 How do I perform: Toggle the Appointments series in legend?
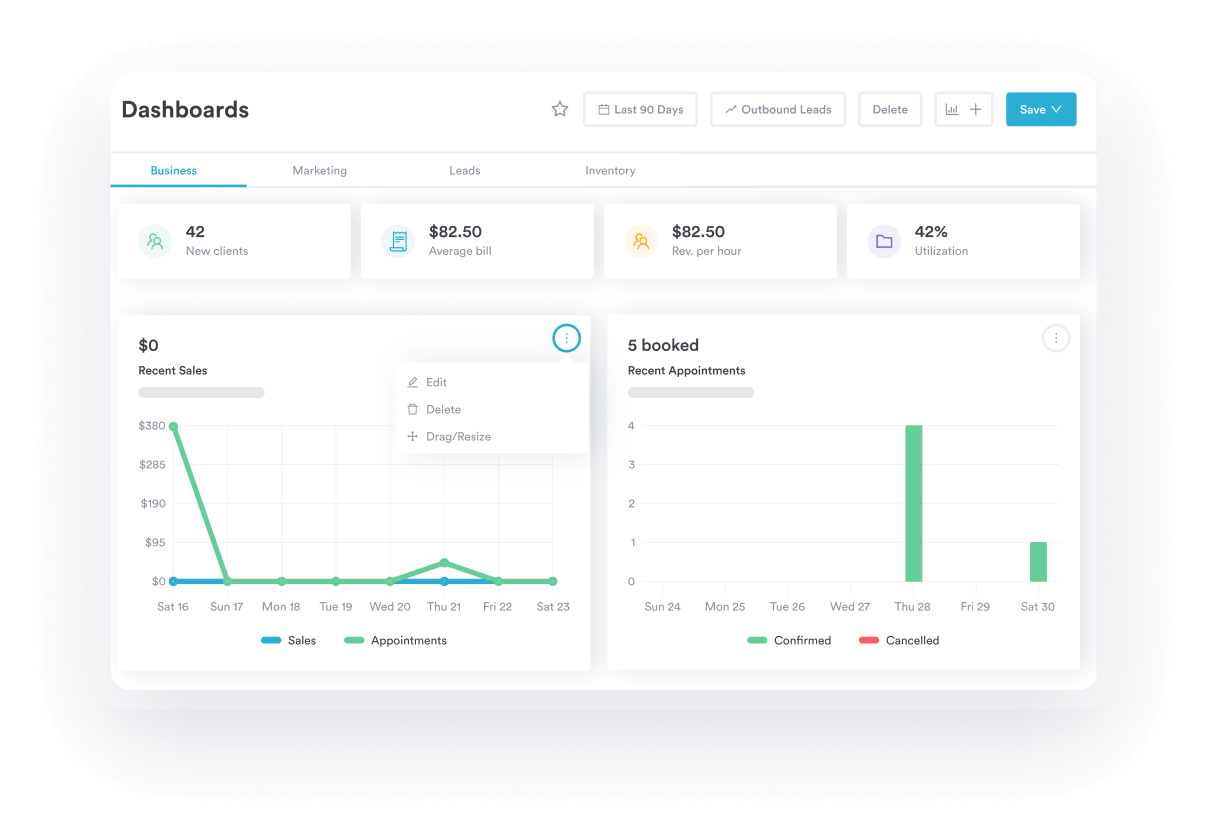[x=396, y=640]
